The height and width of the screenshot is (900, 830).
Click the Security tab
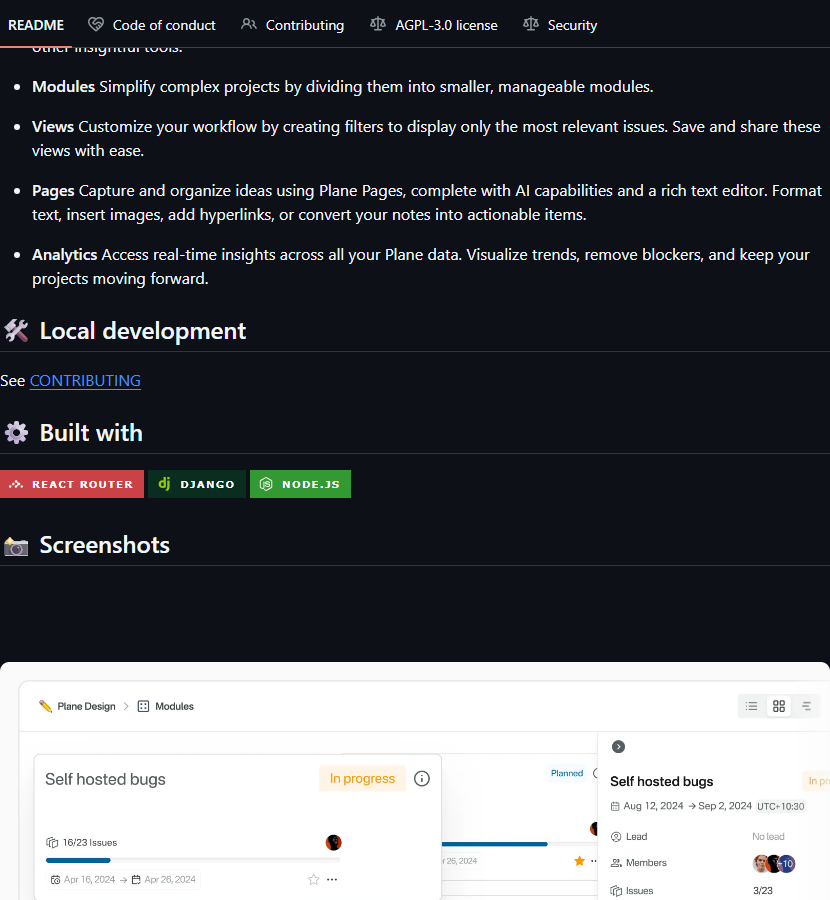click(x=560, y=25)
